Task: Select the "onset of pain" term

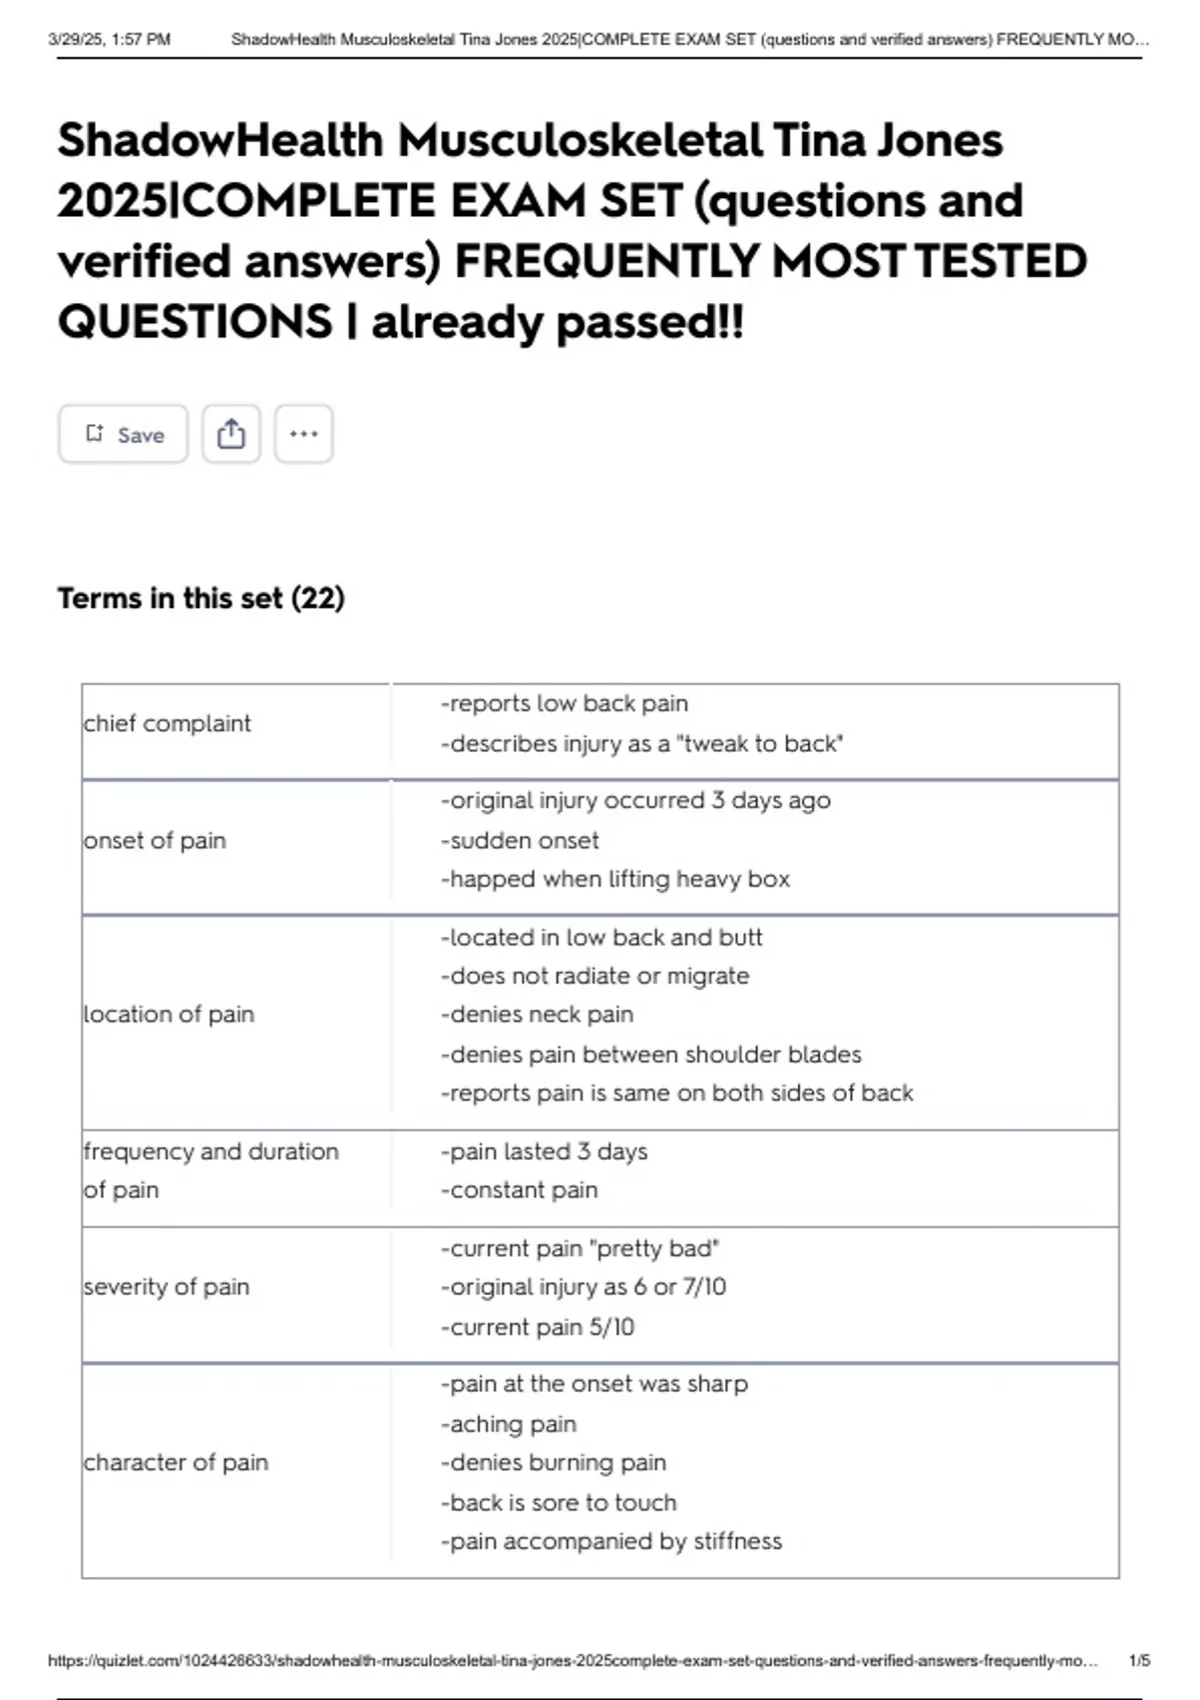Action: 155,840
